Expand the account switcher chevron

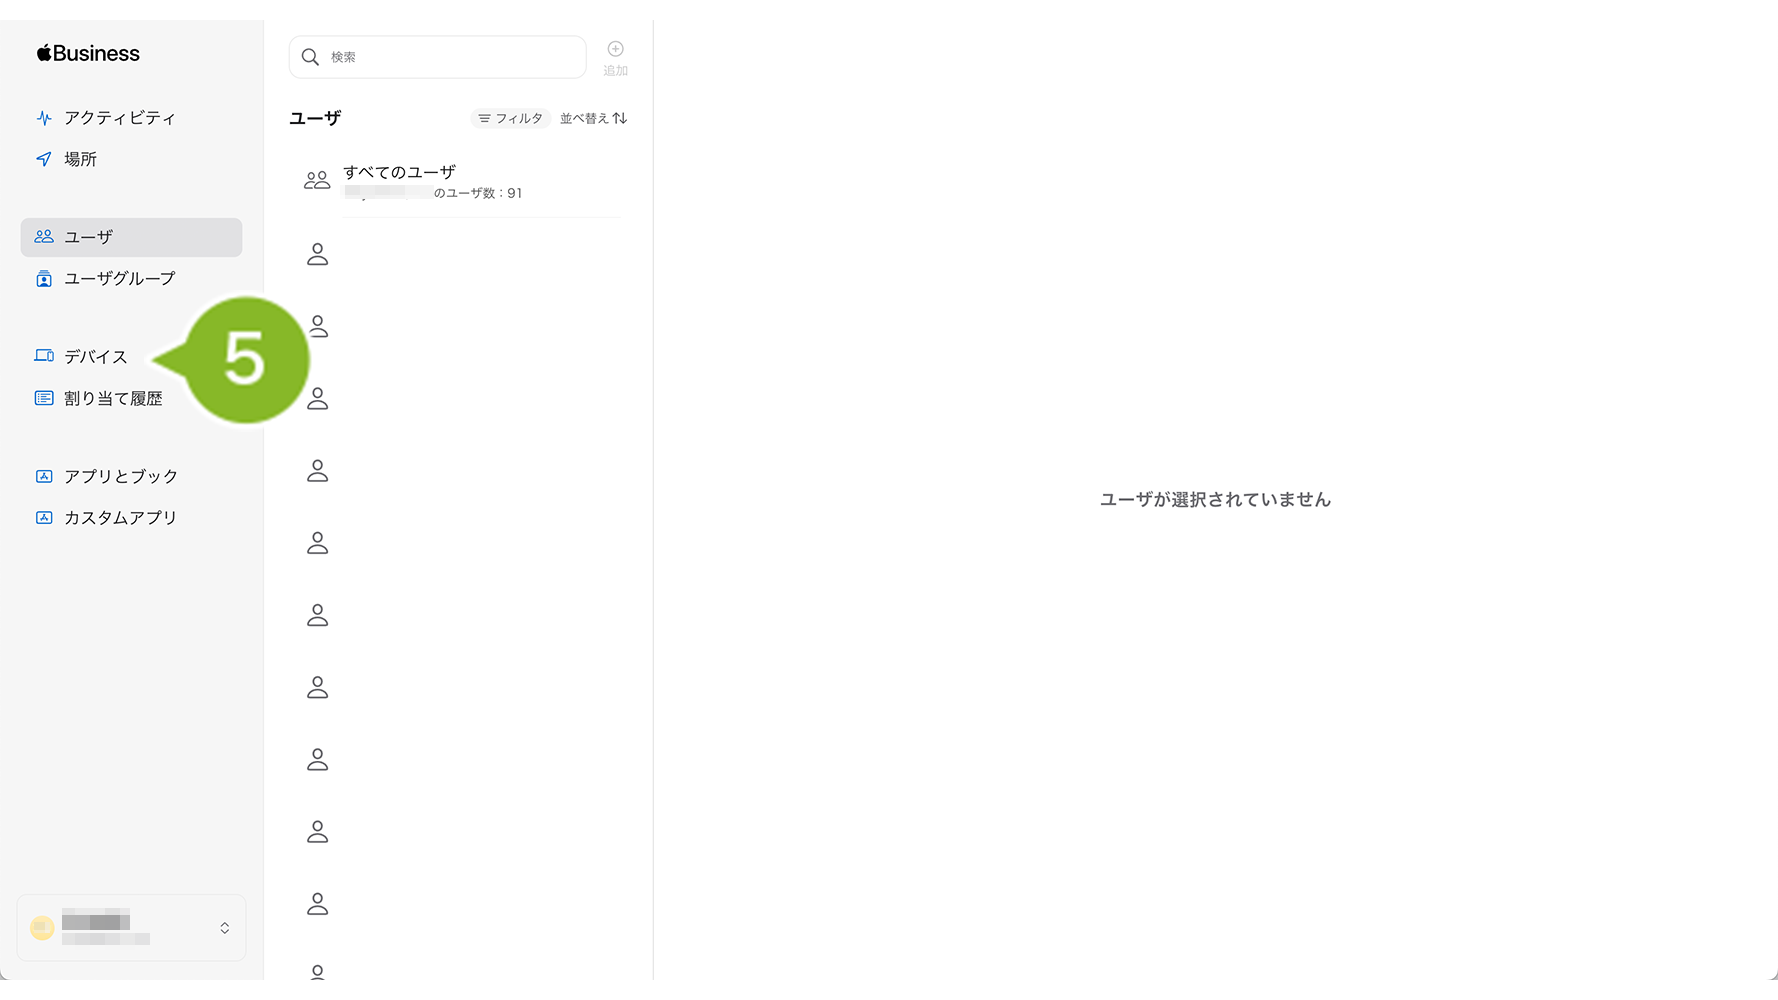225,928
